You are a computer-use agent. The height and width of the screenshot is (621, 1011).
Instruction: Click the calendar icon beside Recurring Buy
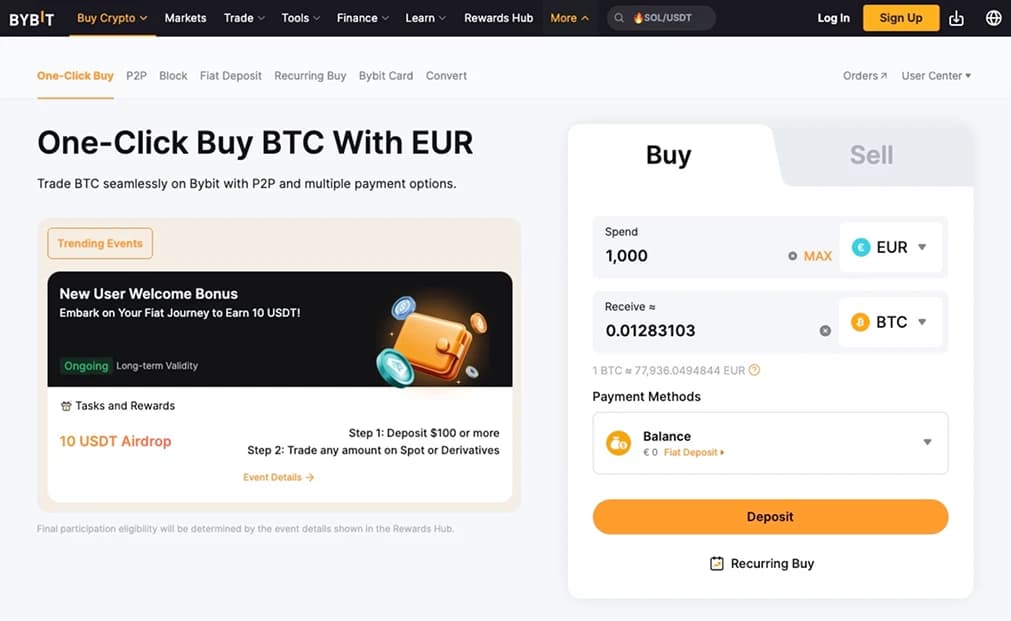(716, 563)
